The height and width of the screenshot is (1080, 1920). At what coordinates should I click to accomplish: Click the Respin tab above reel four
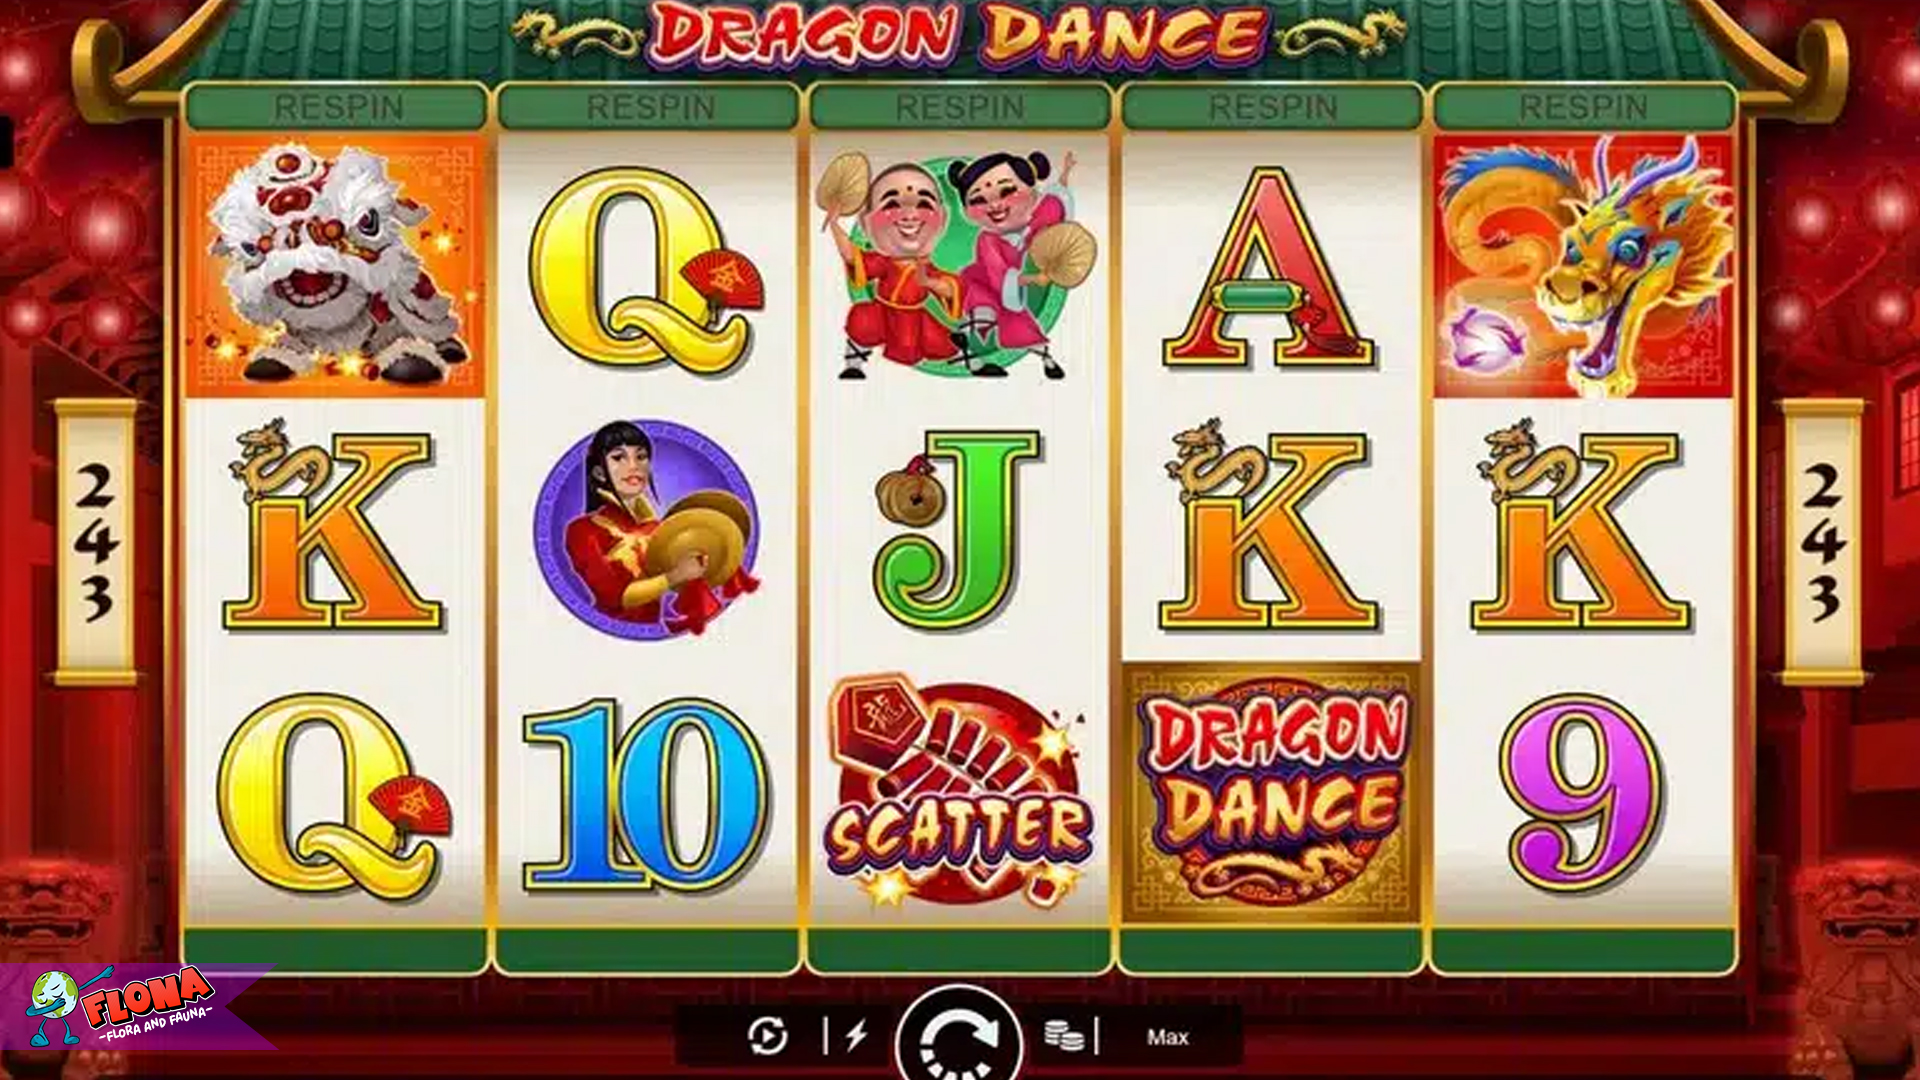(x=1272, y=107)
